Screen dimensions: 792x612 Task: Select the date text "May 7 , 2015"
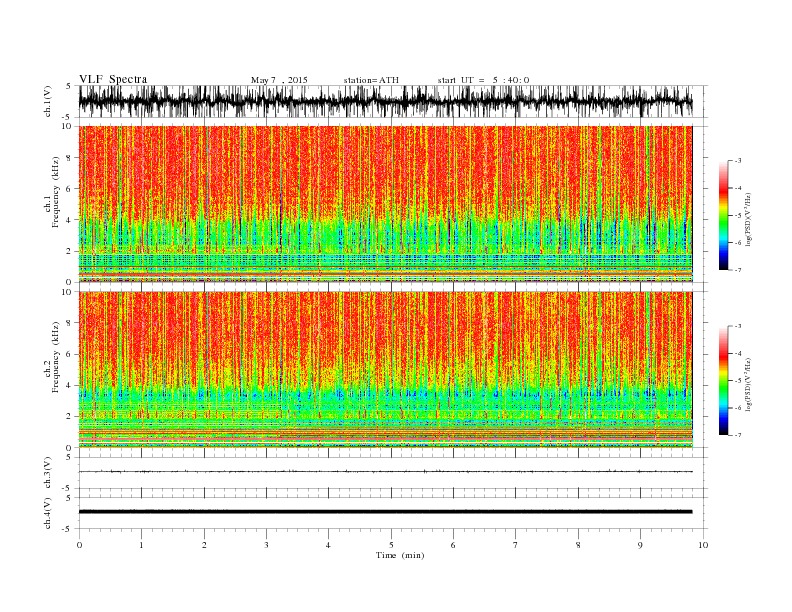point(279,80)
